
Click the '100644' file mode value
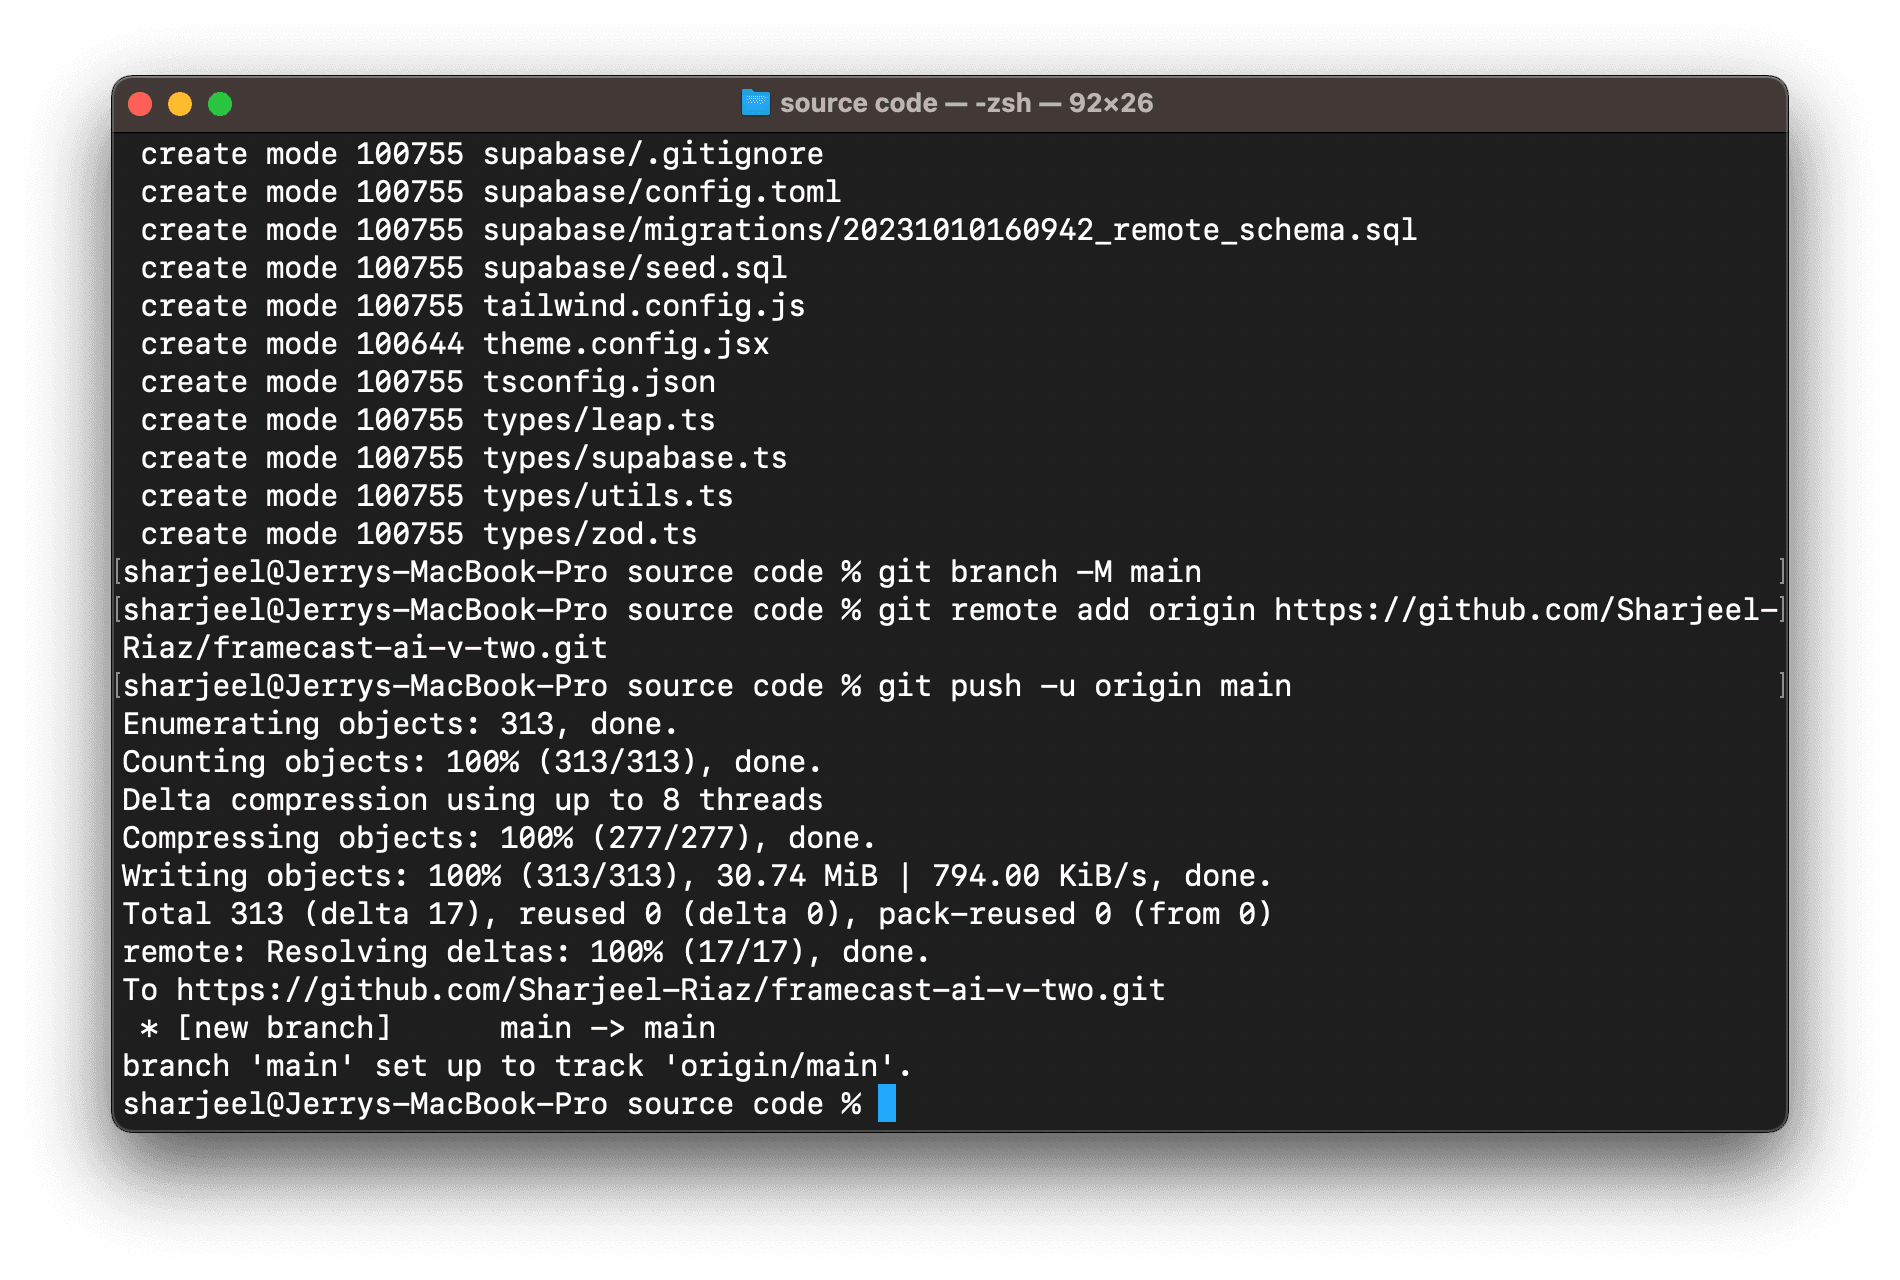click(x=410, y=344)
